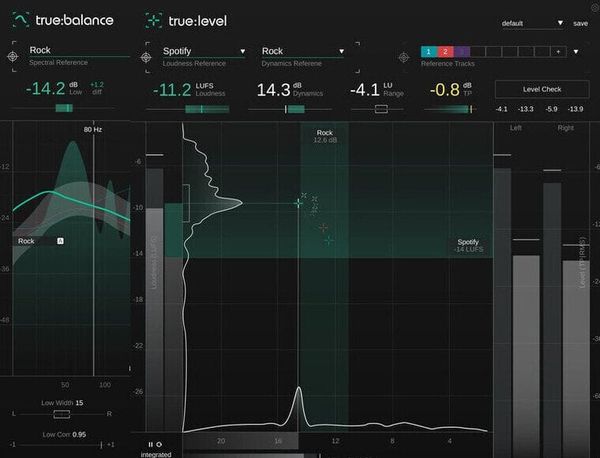Click the save preset button
Viewport: 600px width, 458px height.
pyautogui.click(x=580, y=23)
